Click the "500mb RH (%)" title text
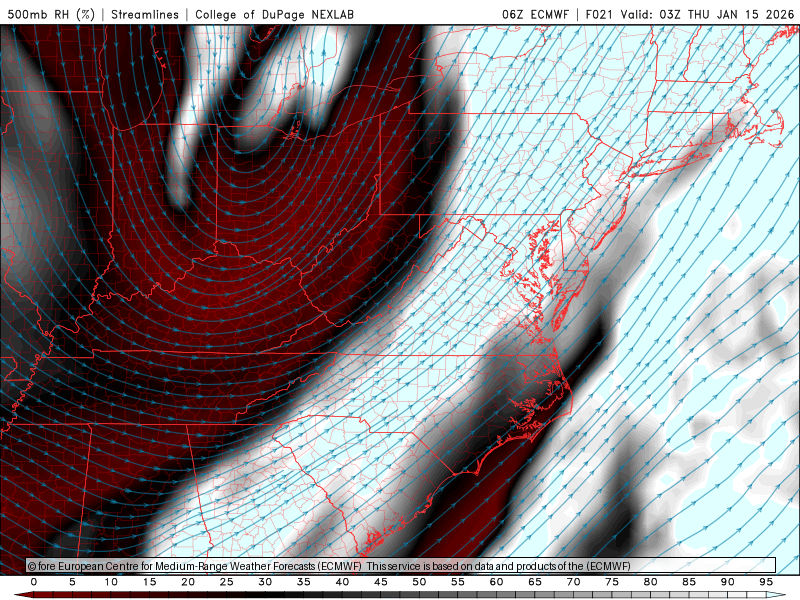This screenshot has width=800, height=600. tap(51, 14)
